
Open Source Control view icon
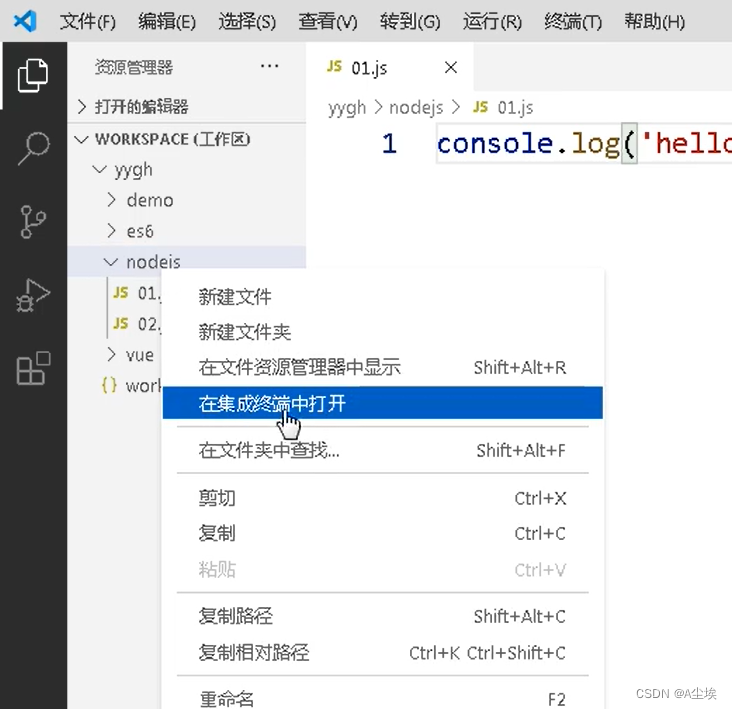coord(33,222)
